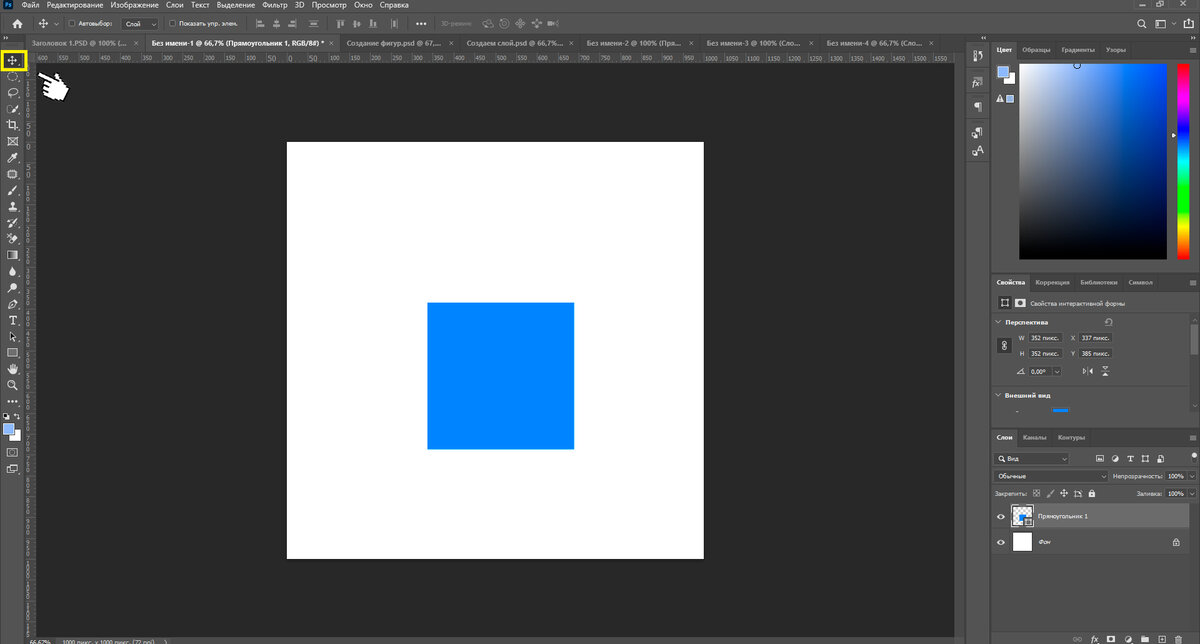Toggle lock transparent pixels icon
This screenshot has height=644, width=1200.
click(x=1036, y=494)
